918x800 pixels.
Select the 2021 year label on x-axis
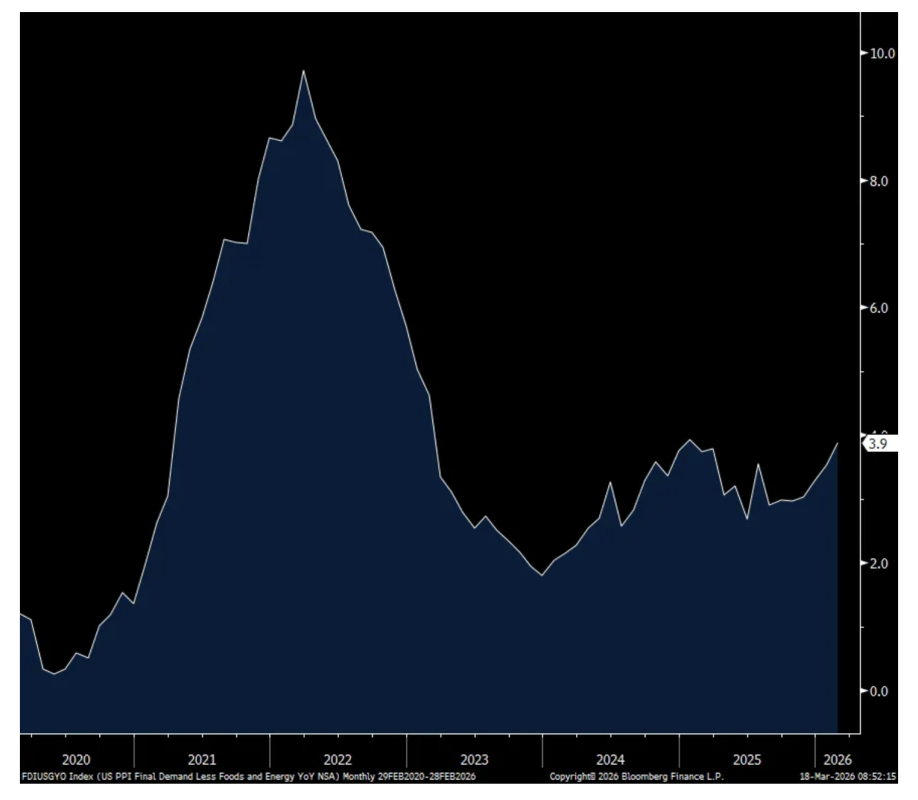click(202, 759)
